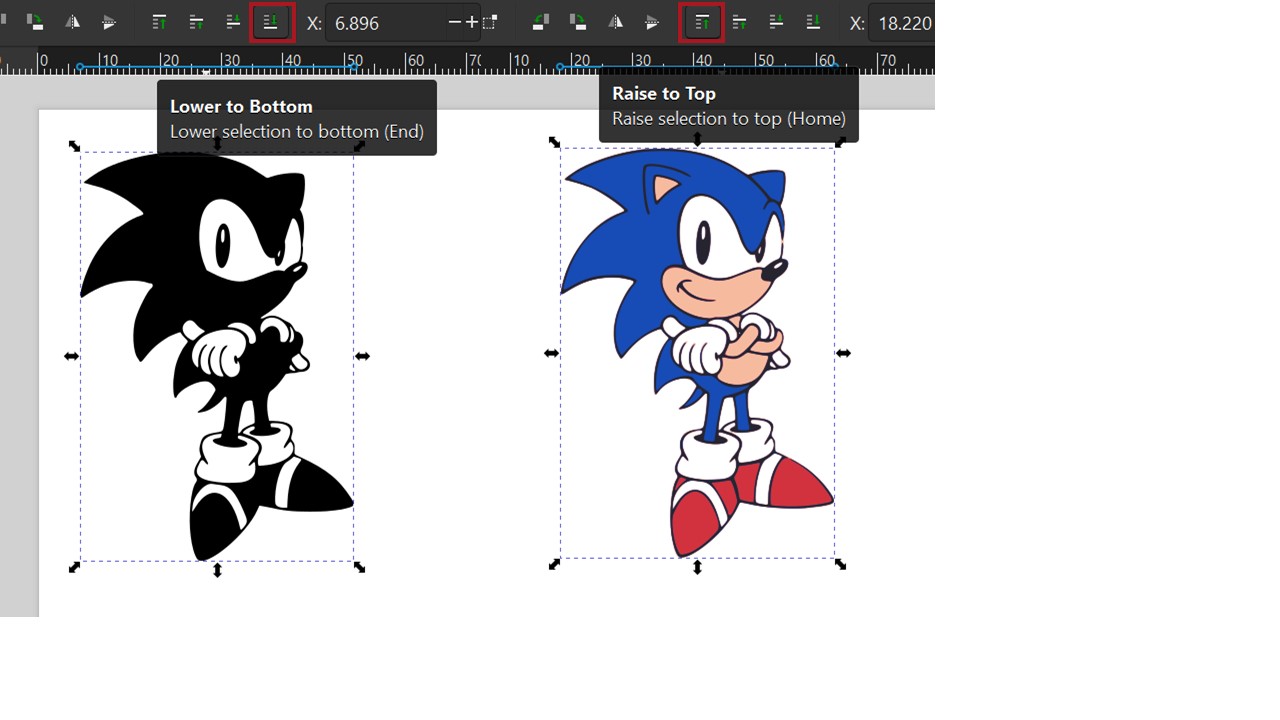Image resolution: width=1280 pixels, height=720 pixels.
Task: Increase X value with plus button
Action: coord(471,22)
